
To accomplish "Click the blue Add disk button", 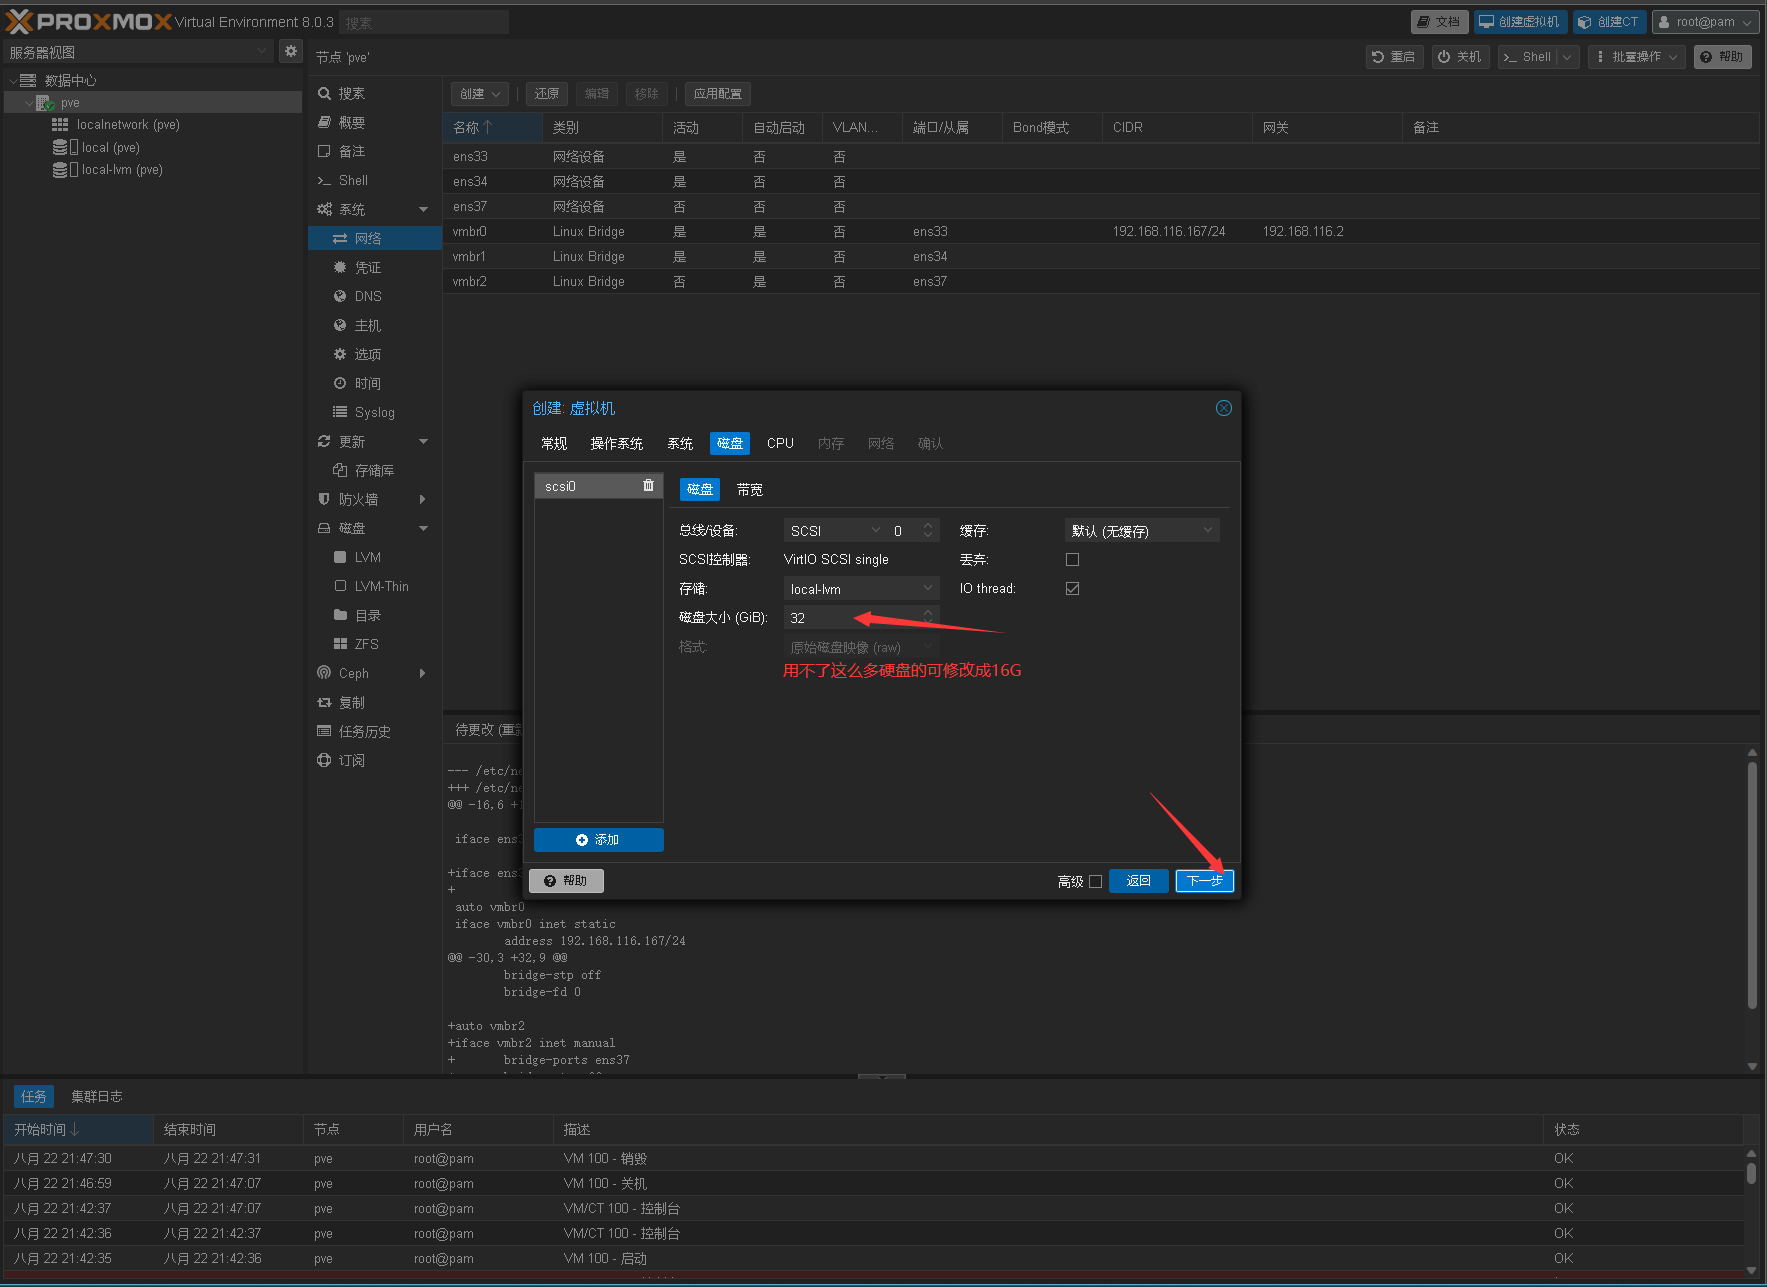I will pyautogui.click(x=598, y=840).
